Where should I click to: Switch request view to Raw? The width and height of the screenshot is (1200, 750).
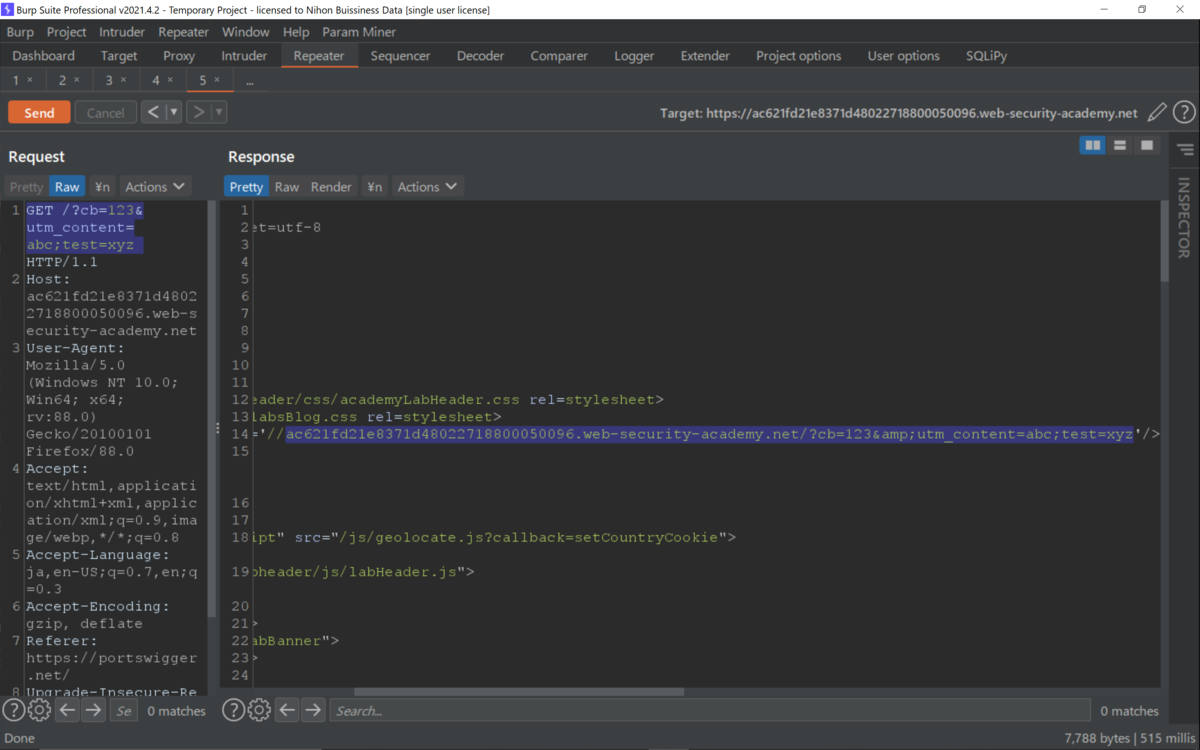click(67, 187)
